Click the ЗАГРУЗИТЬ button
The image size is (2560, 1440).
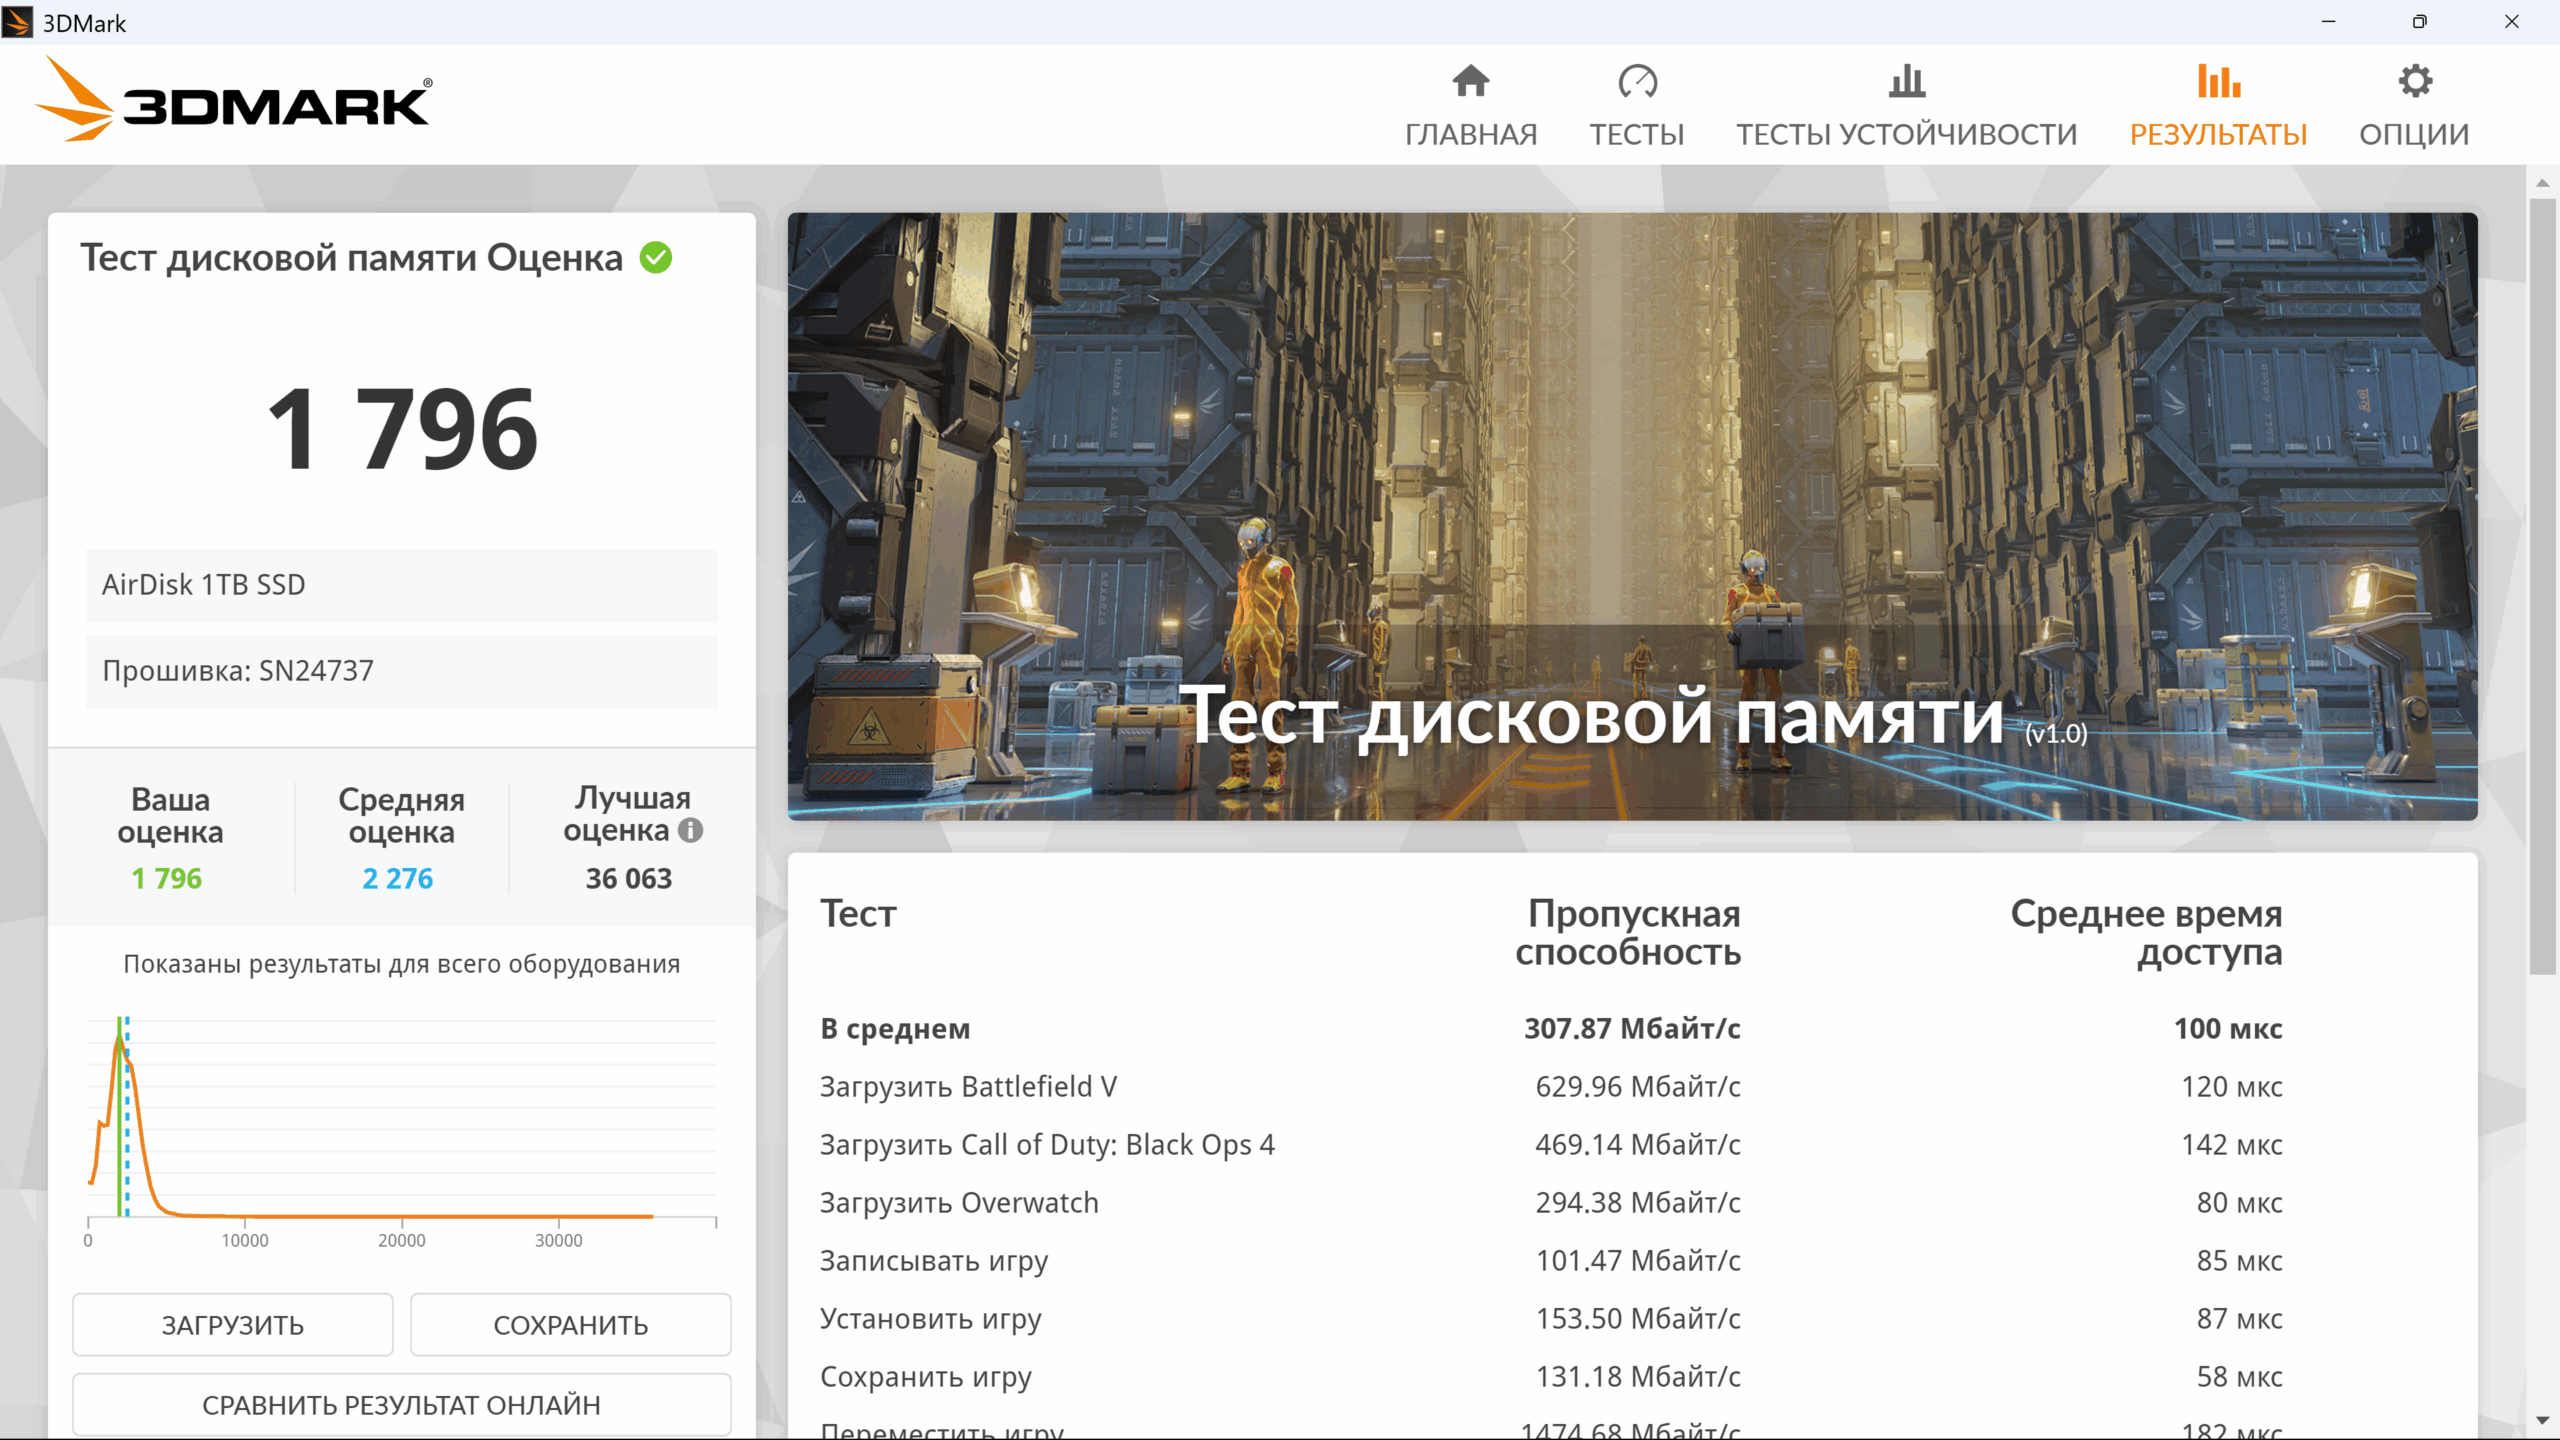233,1325
